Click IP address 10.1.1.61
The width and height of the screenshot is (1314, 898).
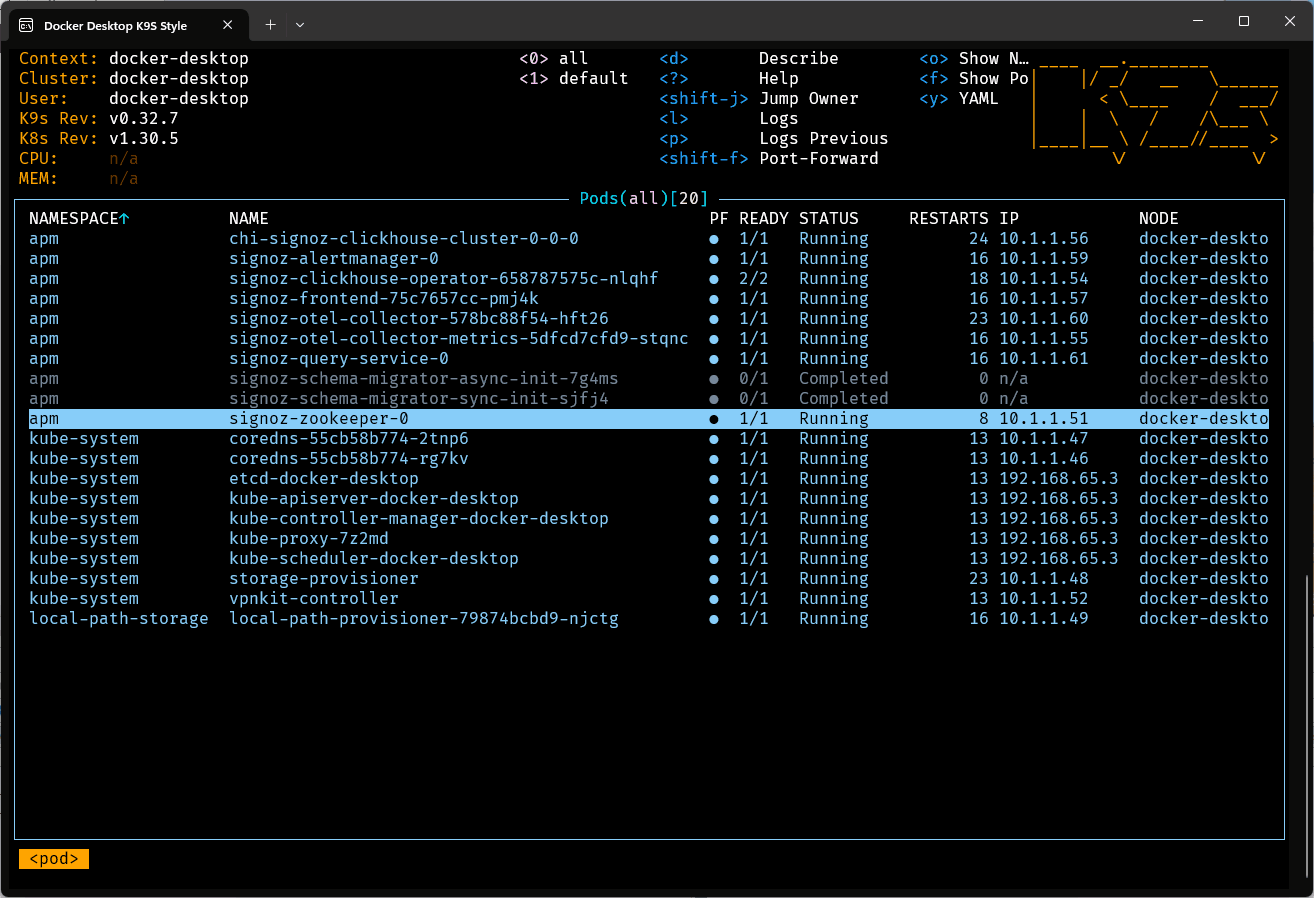click(x=1044, y=358)
